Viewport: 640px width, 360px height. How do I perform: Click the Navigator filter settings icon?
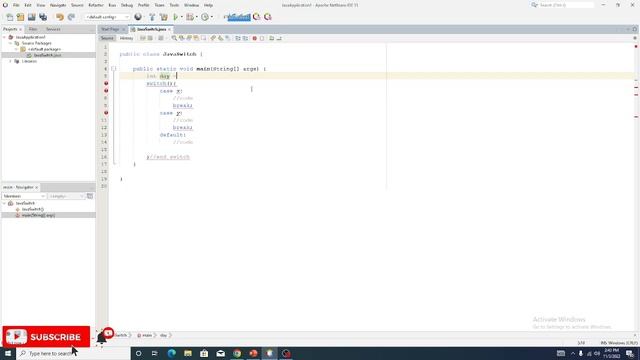coord(90,196)
